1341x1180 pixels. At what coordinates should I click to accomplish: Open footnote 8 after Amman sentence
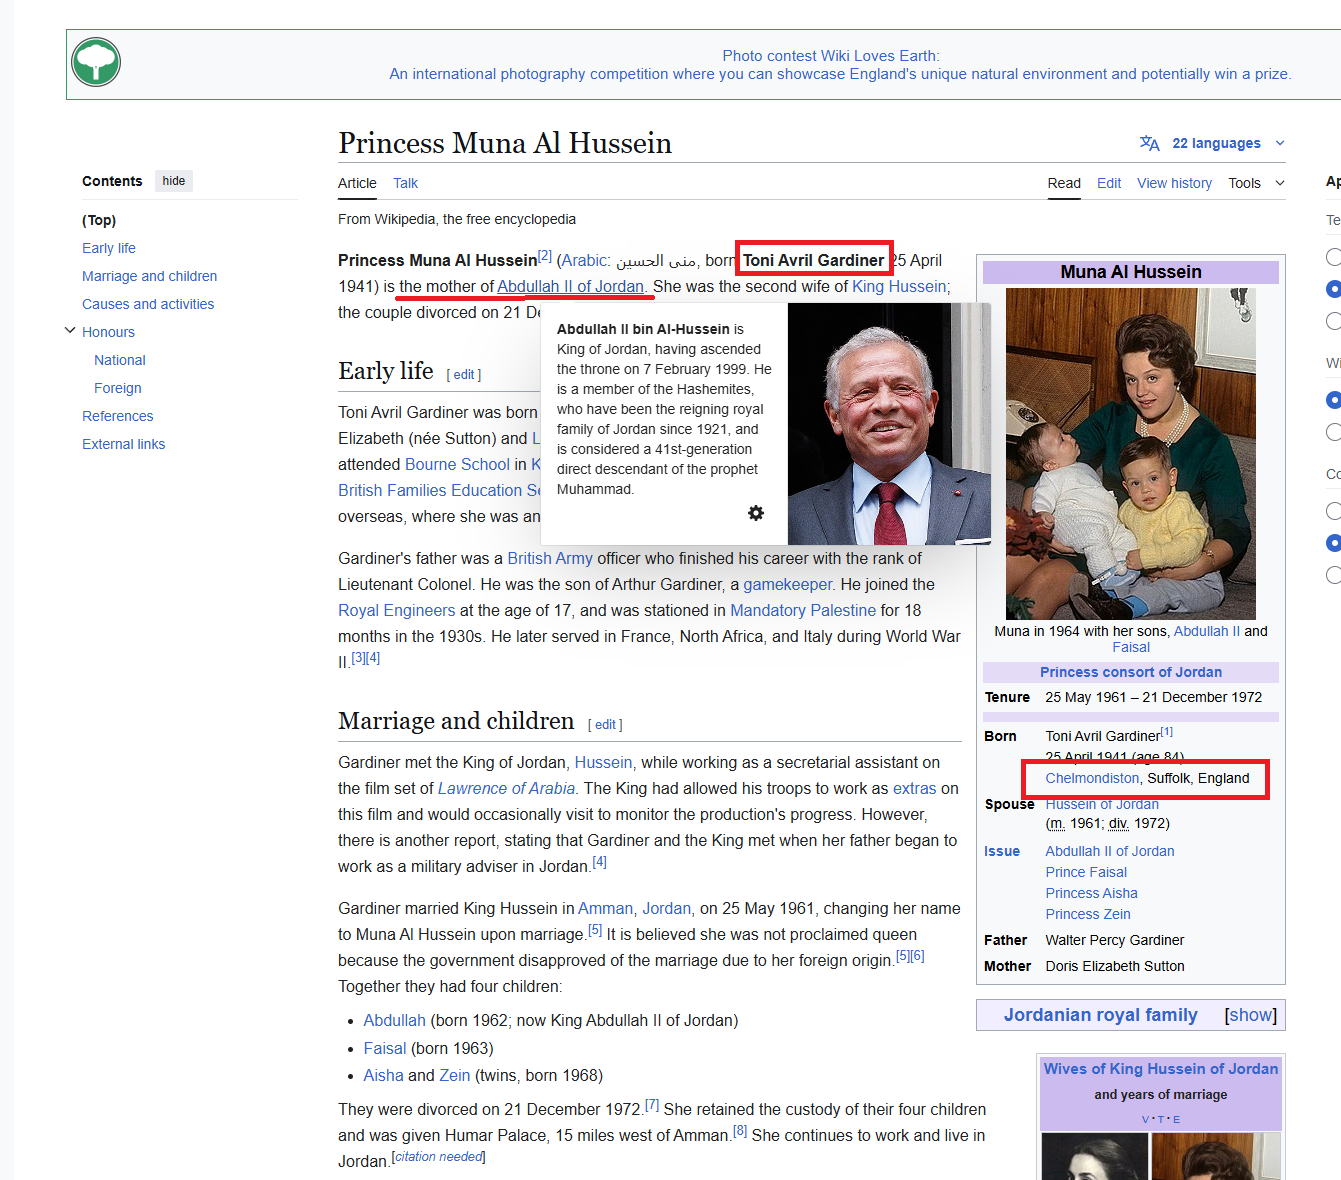[740, 1131]
